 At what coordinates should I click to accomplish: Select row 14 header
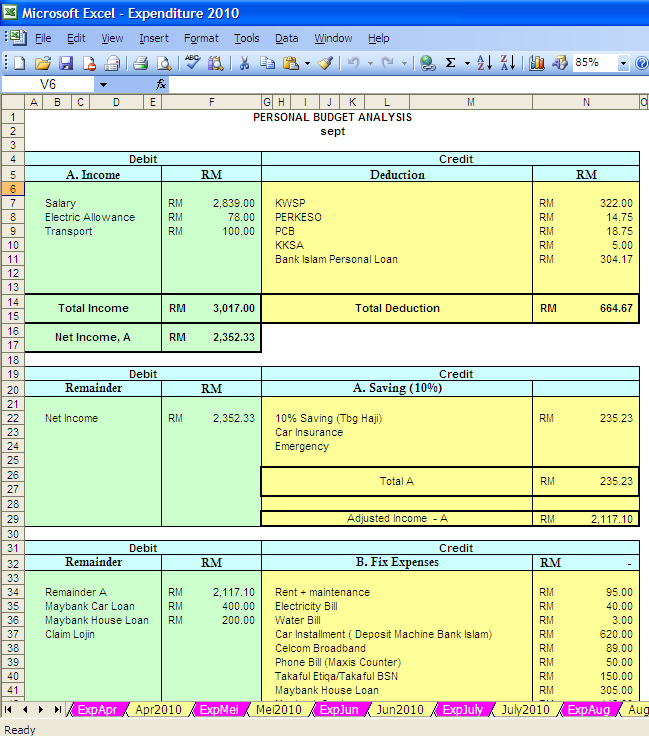[x=13, y=302]
